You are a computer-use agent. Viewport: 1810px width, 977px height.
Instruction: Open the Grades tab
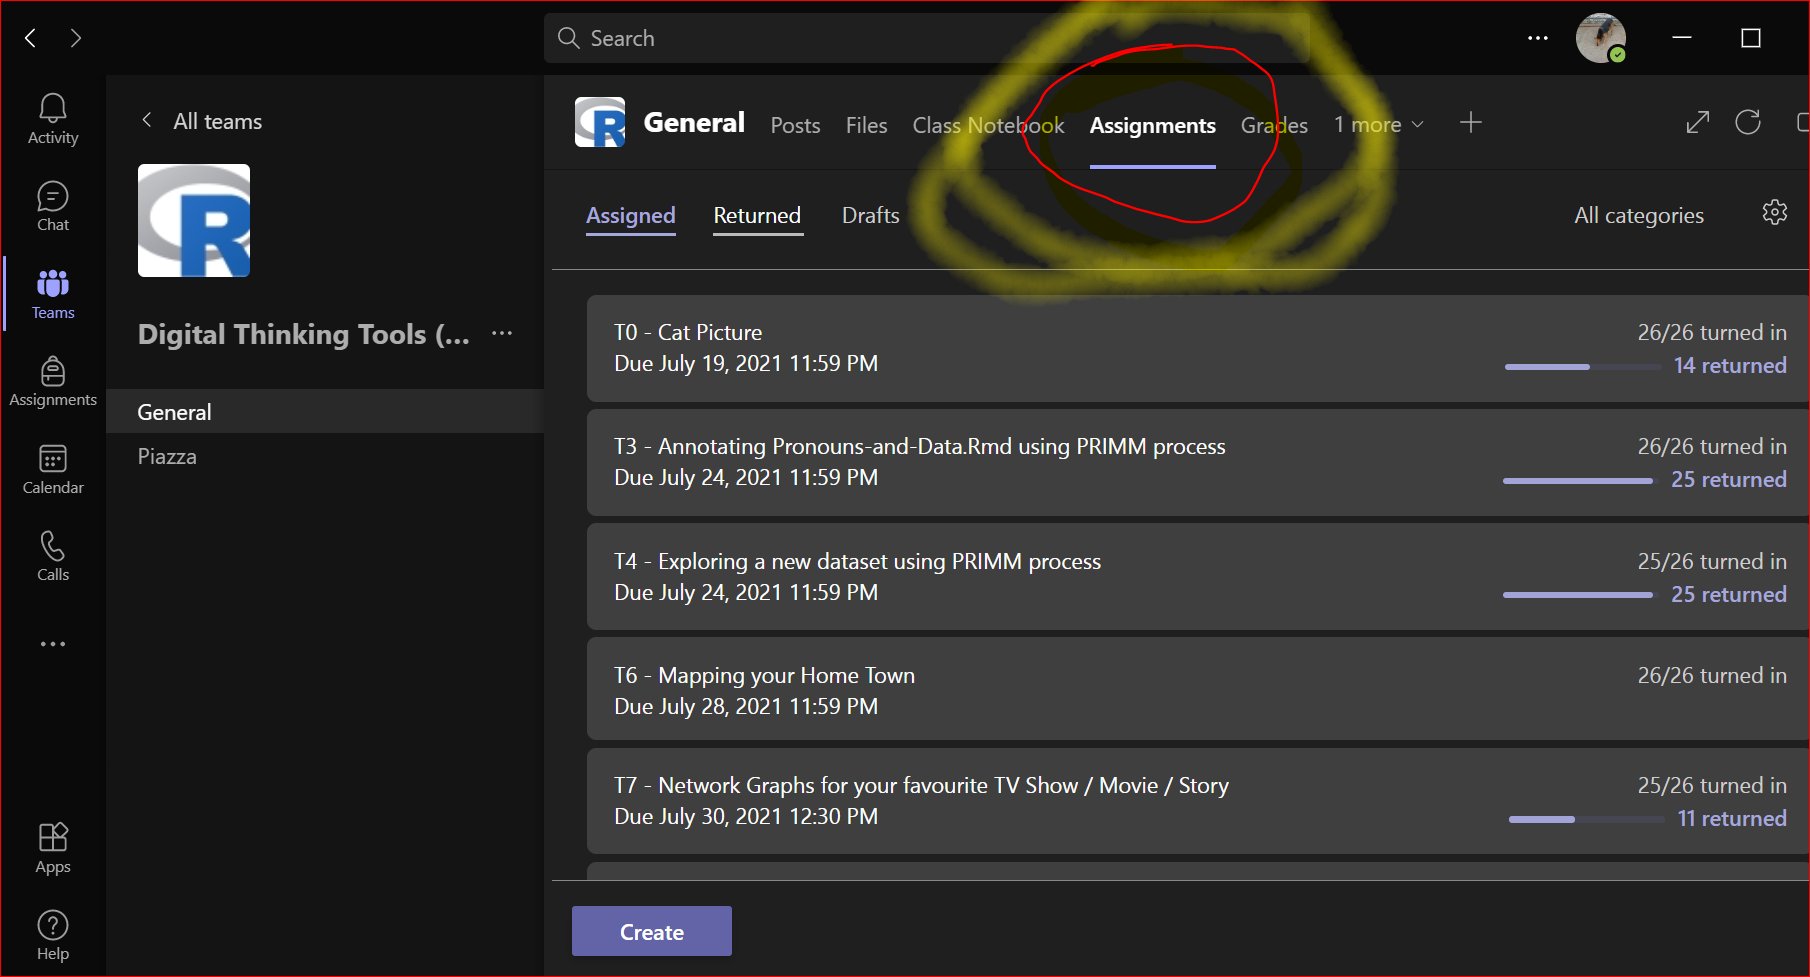pyautogui.click(x=1274, y=125)
